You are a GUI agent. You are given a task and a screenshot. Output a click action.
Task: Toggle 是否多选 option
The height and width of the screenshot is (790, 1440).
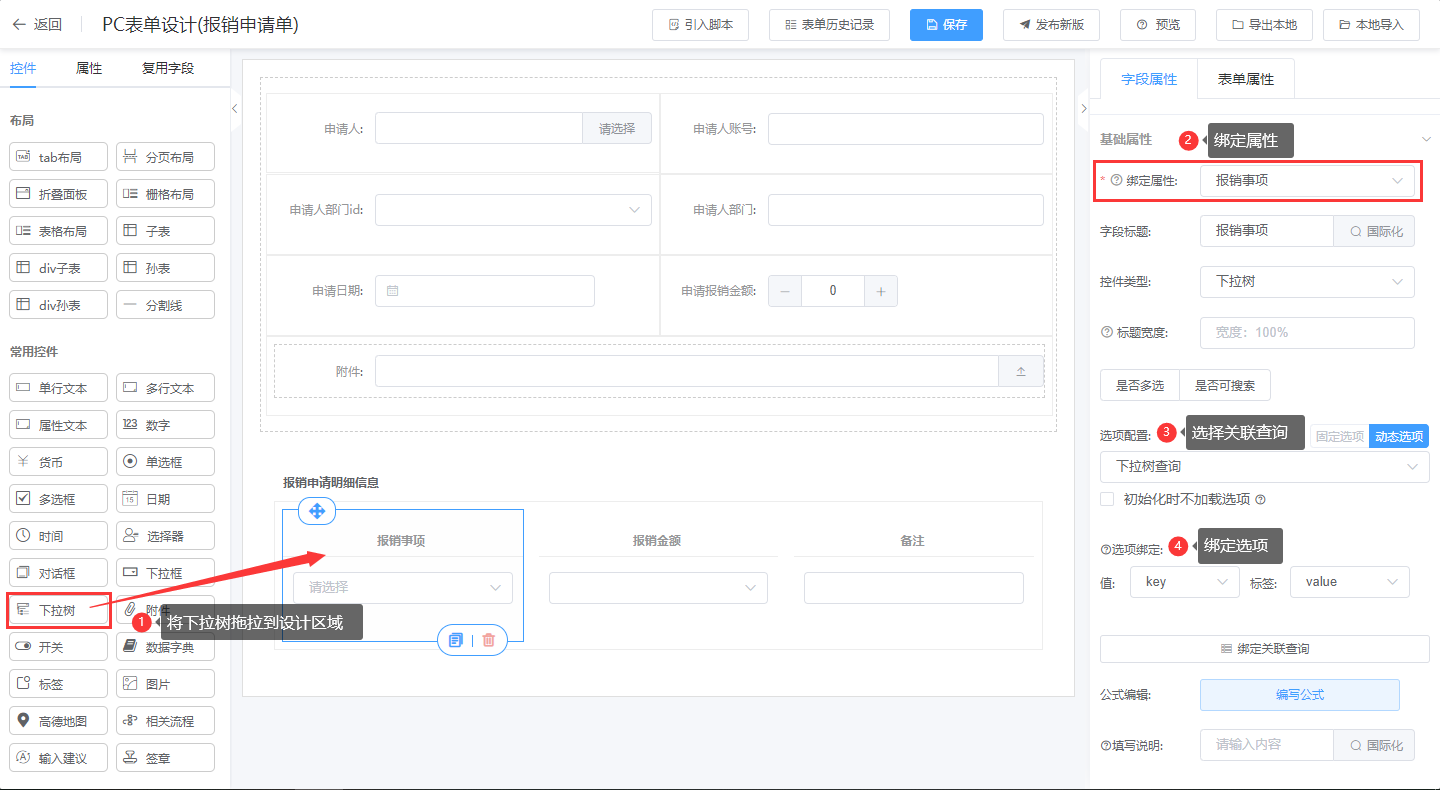click(x=1140, y=385)
